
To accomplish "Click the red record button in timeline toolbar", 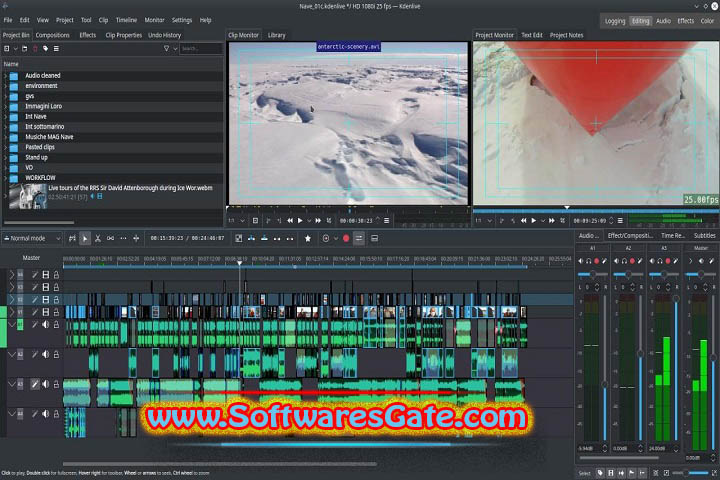I will pos(346,238).
